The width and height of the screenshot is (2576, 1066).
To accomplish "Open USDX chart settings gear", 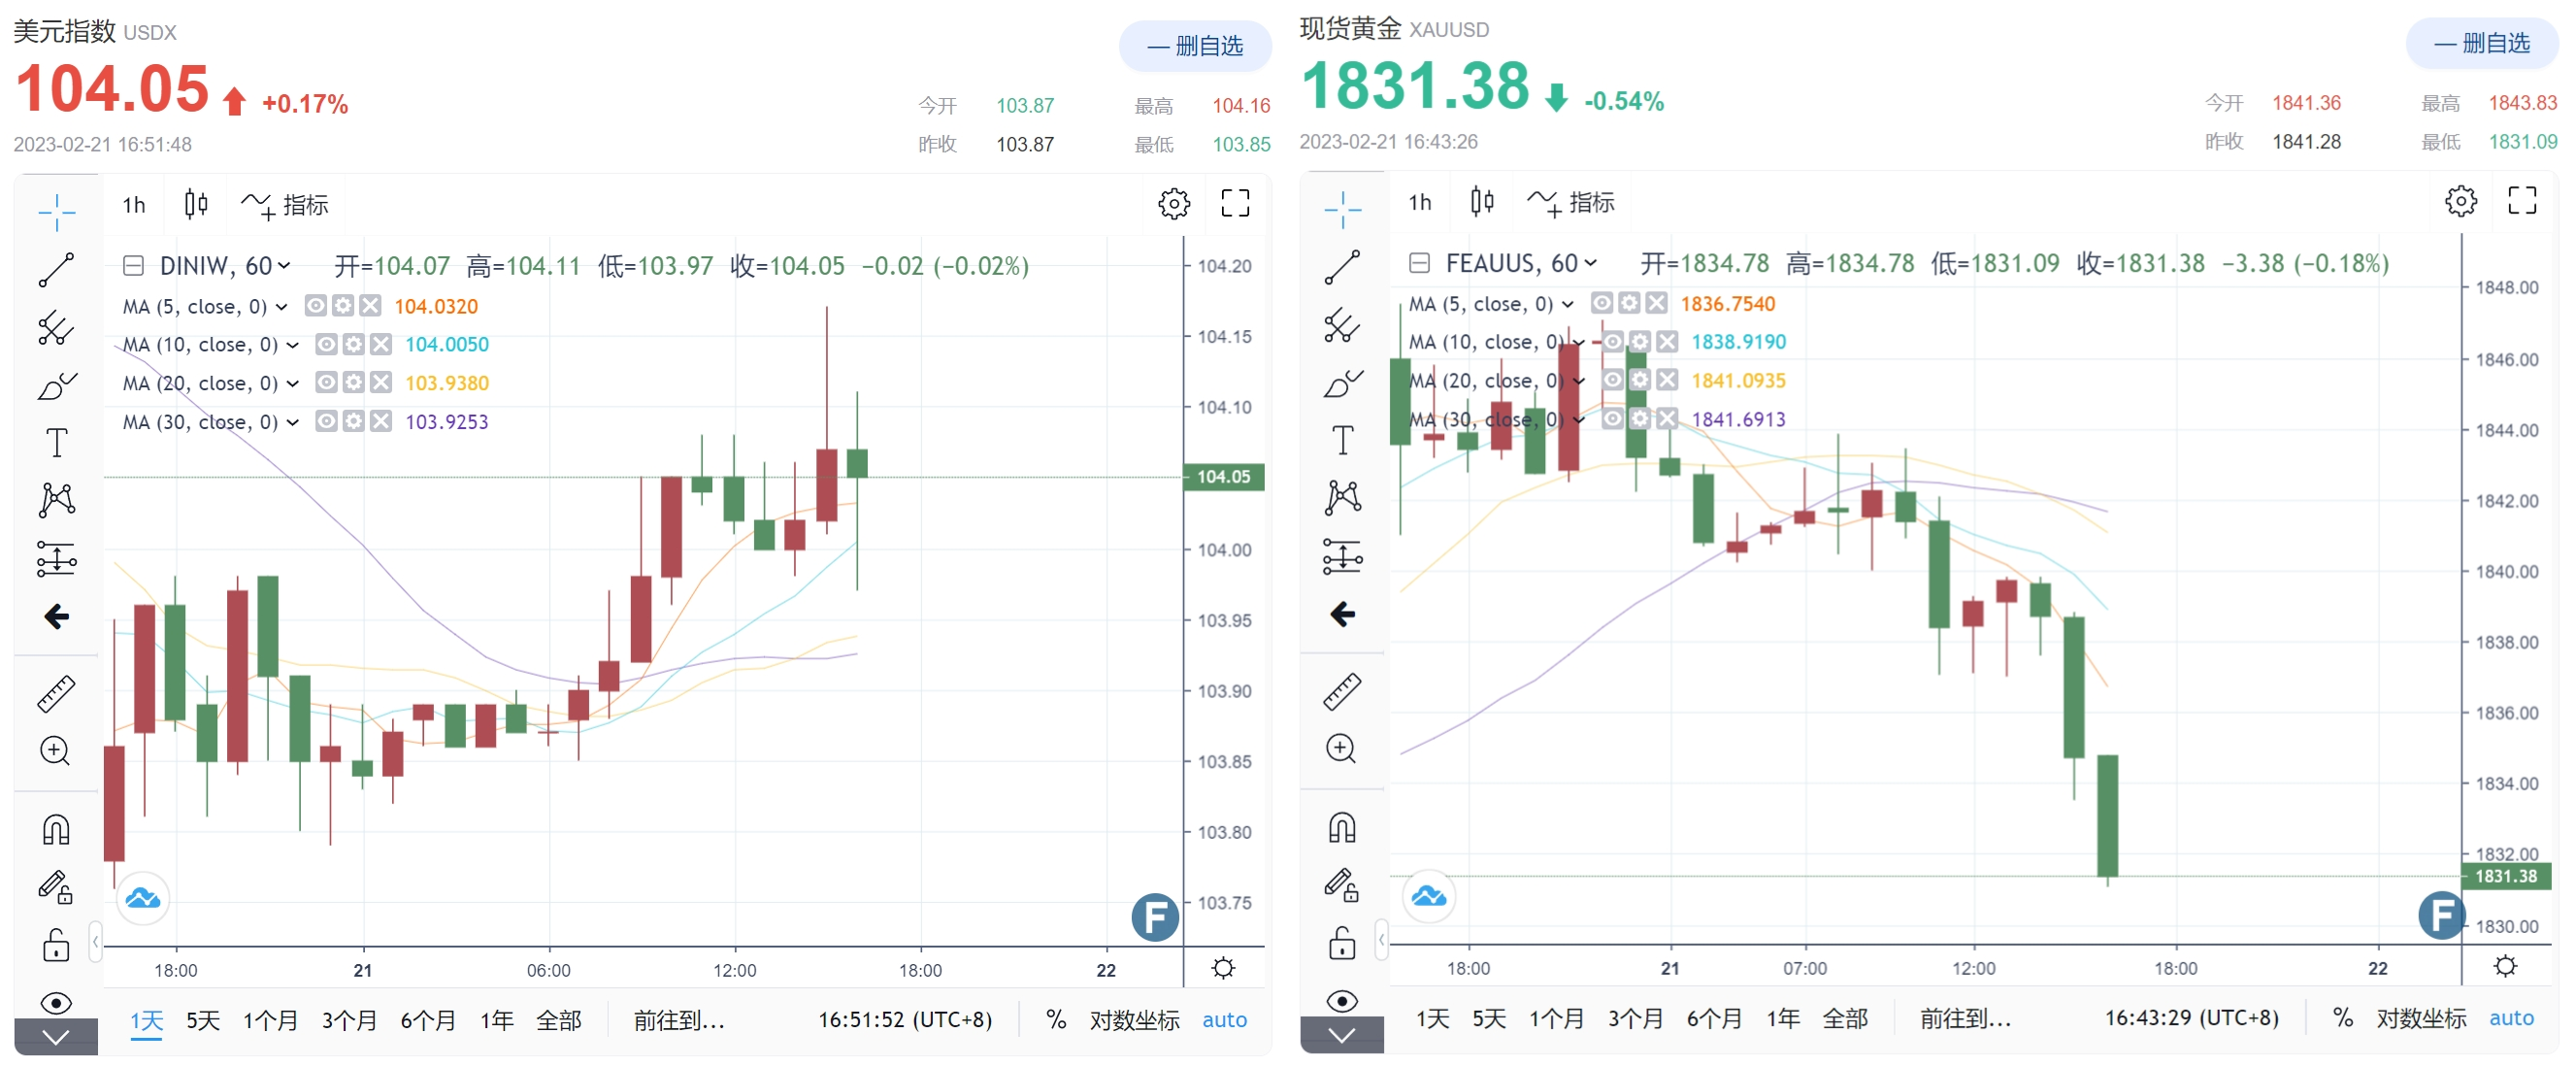I will 1173,204.
